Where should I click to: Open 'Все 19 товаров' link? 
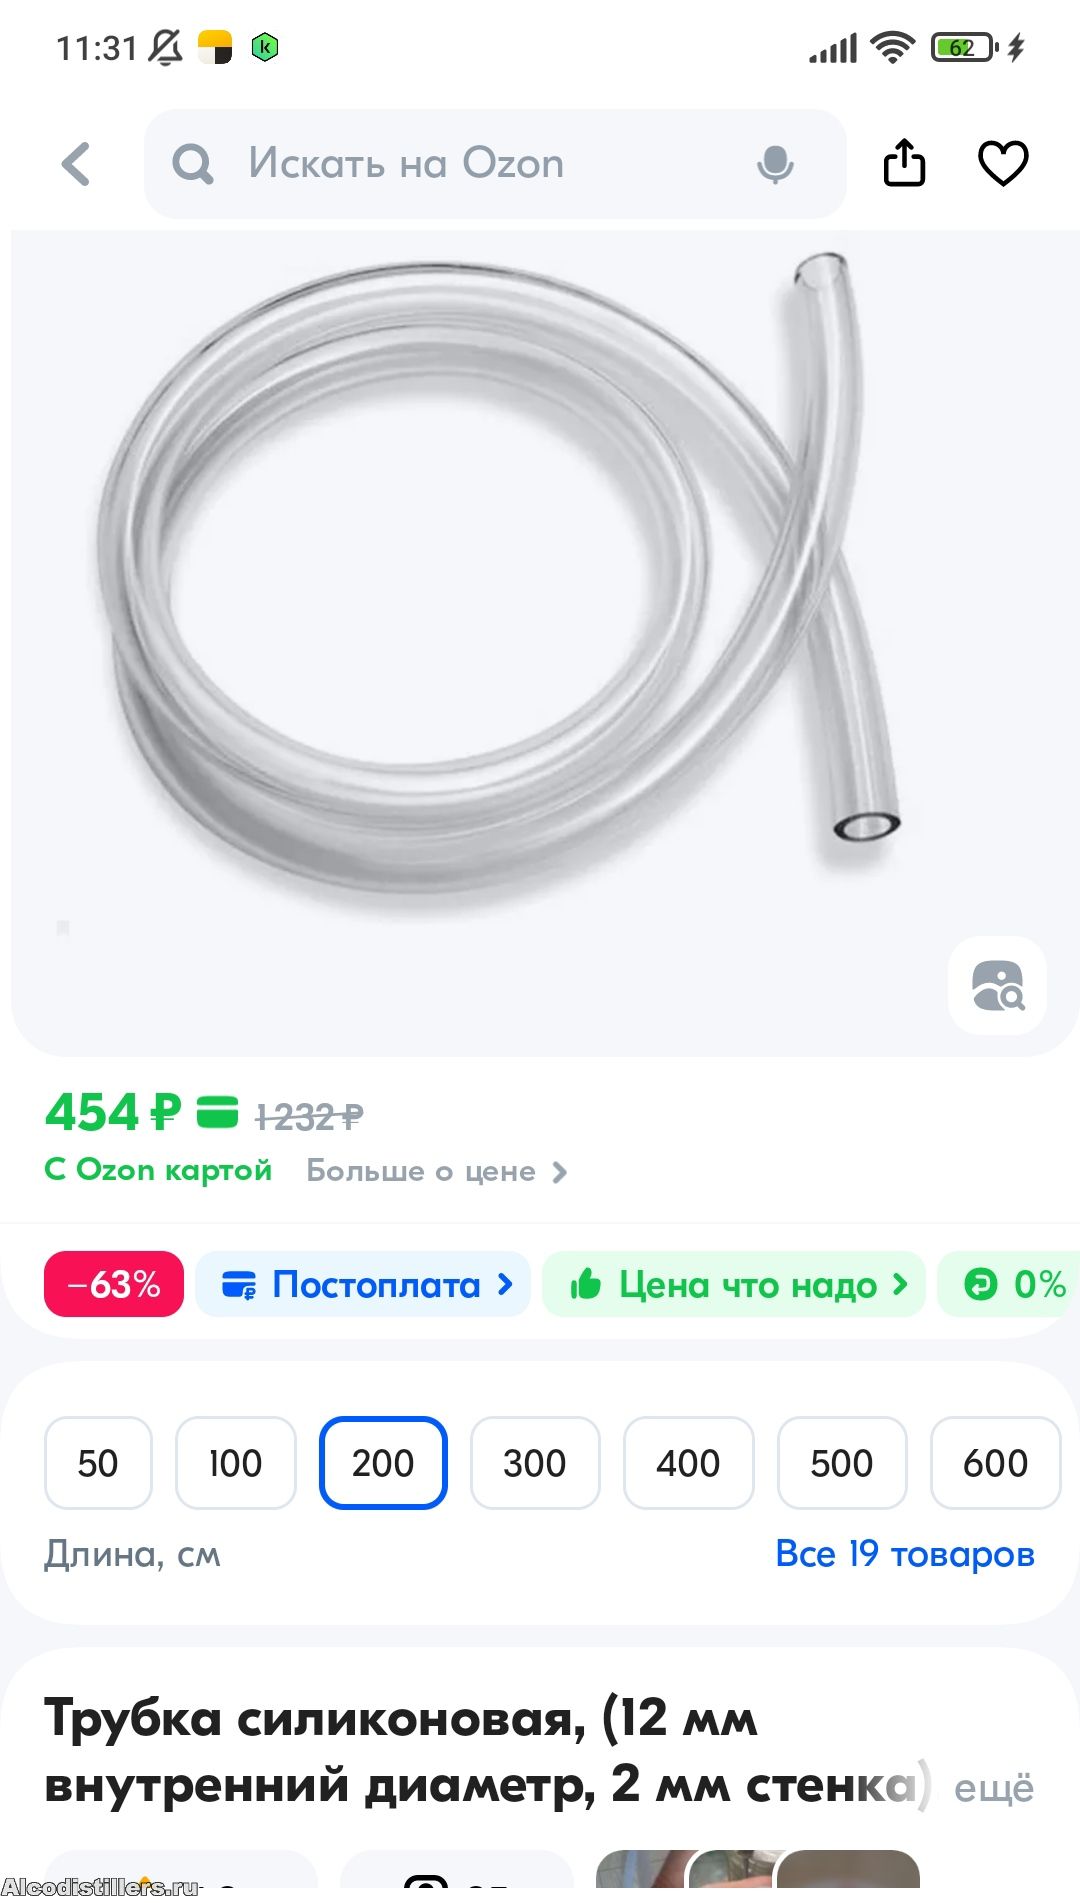pos(905,1554)
